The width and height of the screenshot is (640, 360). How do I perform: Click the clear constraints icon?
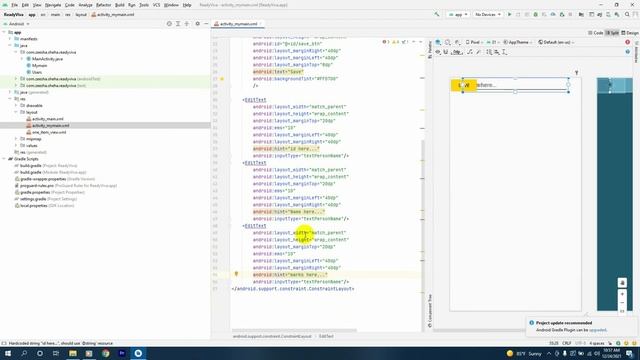(470, 52)
